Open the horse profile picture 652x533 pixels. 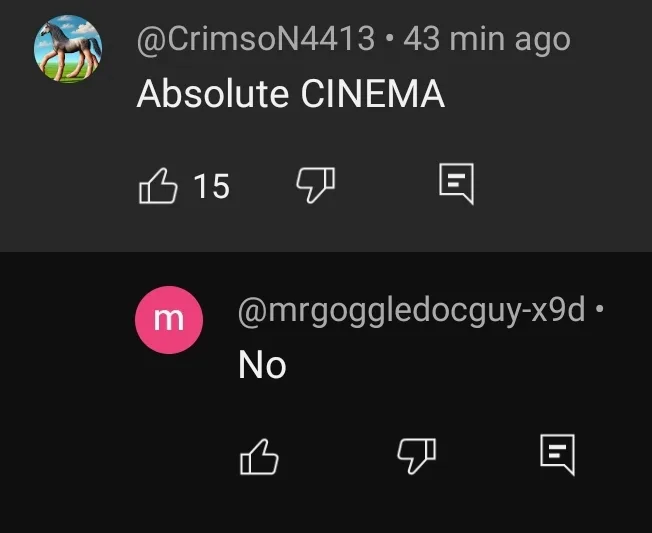point(68,49)
